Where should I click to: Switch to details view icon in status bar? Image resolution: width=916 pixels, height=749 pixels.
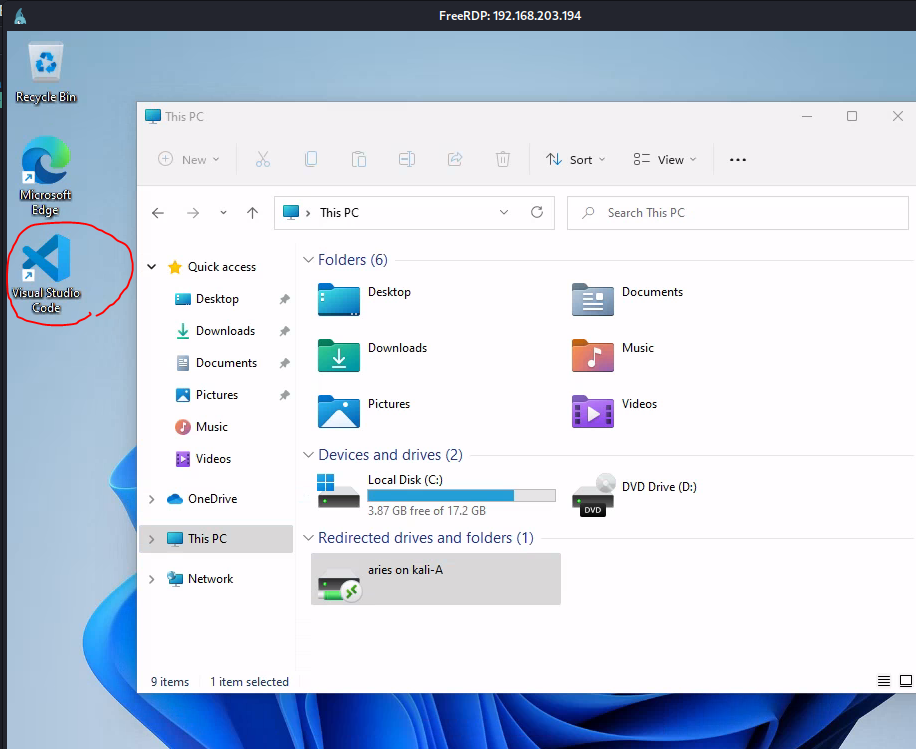[x=884, y=681]
